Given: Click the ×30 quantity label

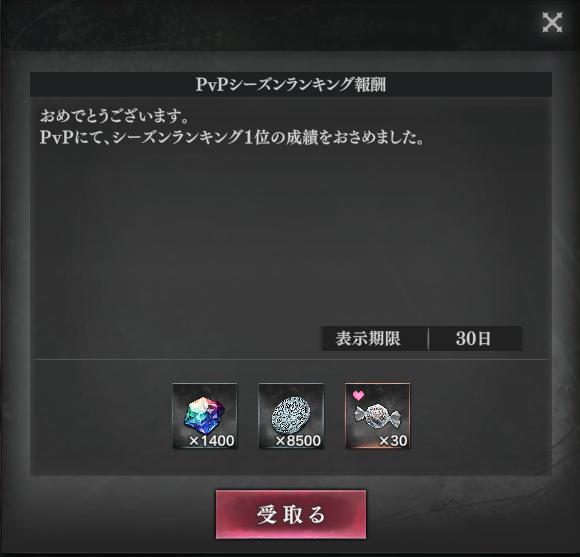Looking at the screenshot, I should click(393, 441).
